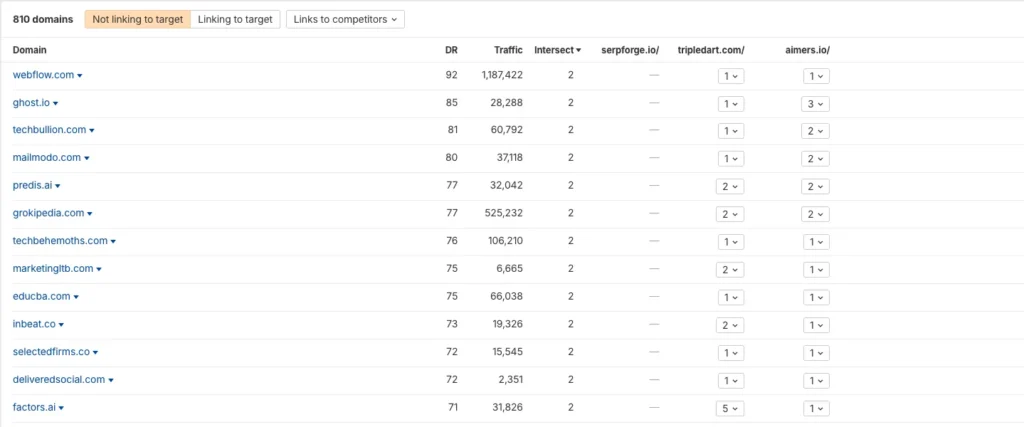This screenshot has height=427, width=1024.
Task: Open the mailmodo.com domain link
Action: tap(46, 157)
